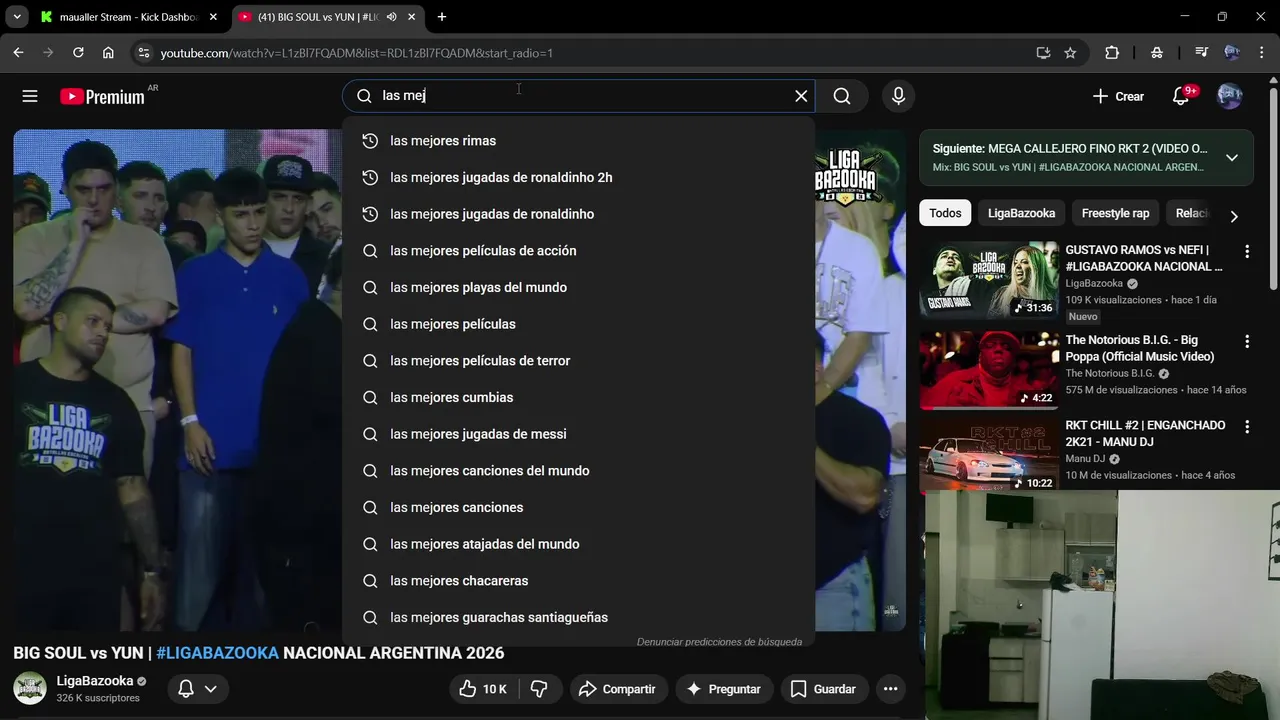Click the Crear button
The image size is (1280, 720).
pos(1118,96)
